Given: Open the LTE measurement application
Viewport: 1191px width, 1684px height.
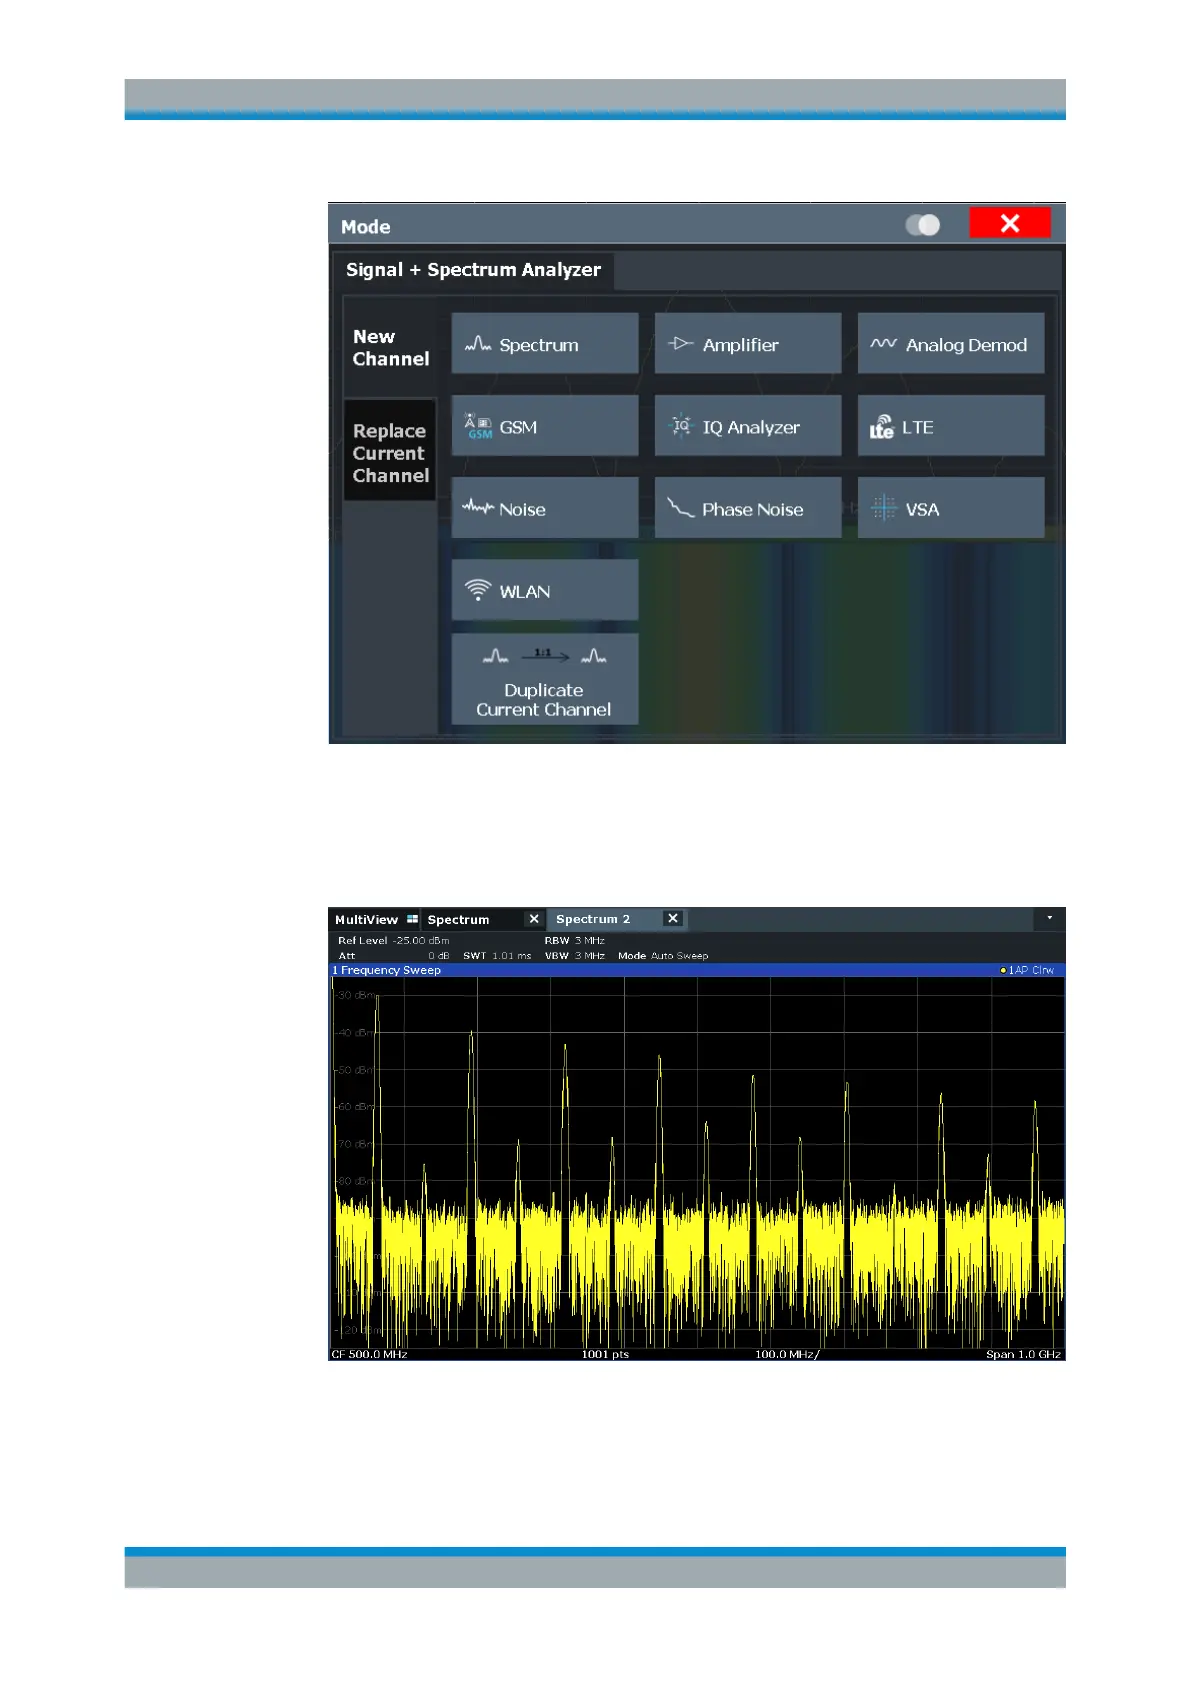Looking at the screenshot, I should tap(950, 427).
